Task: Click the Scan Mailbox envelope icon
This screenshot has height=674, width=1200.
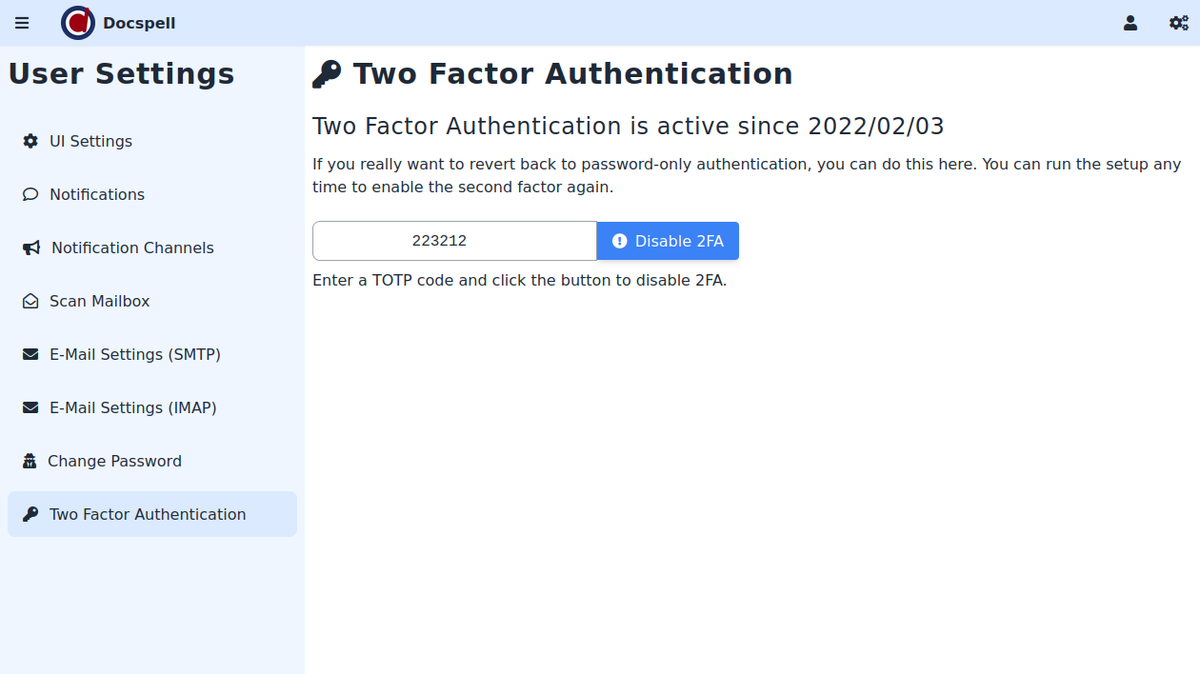Action: [30, 301]
